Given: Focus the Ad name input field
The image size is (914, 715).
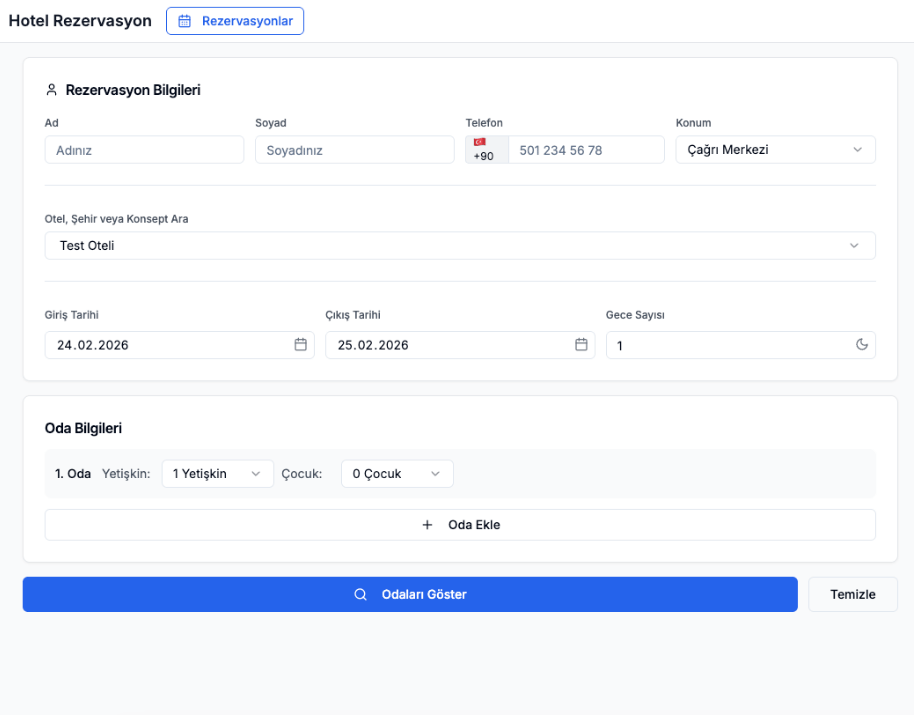Looking at the screenshot, I should click(x=144, y=150).
